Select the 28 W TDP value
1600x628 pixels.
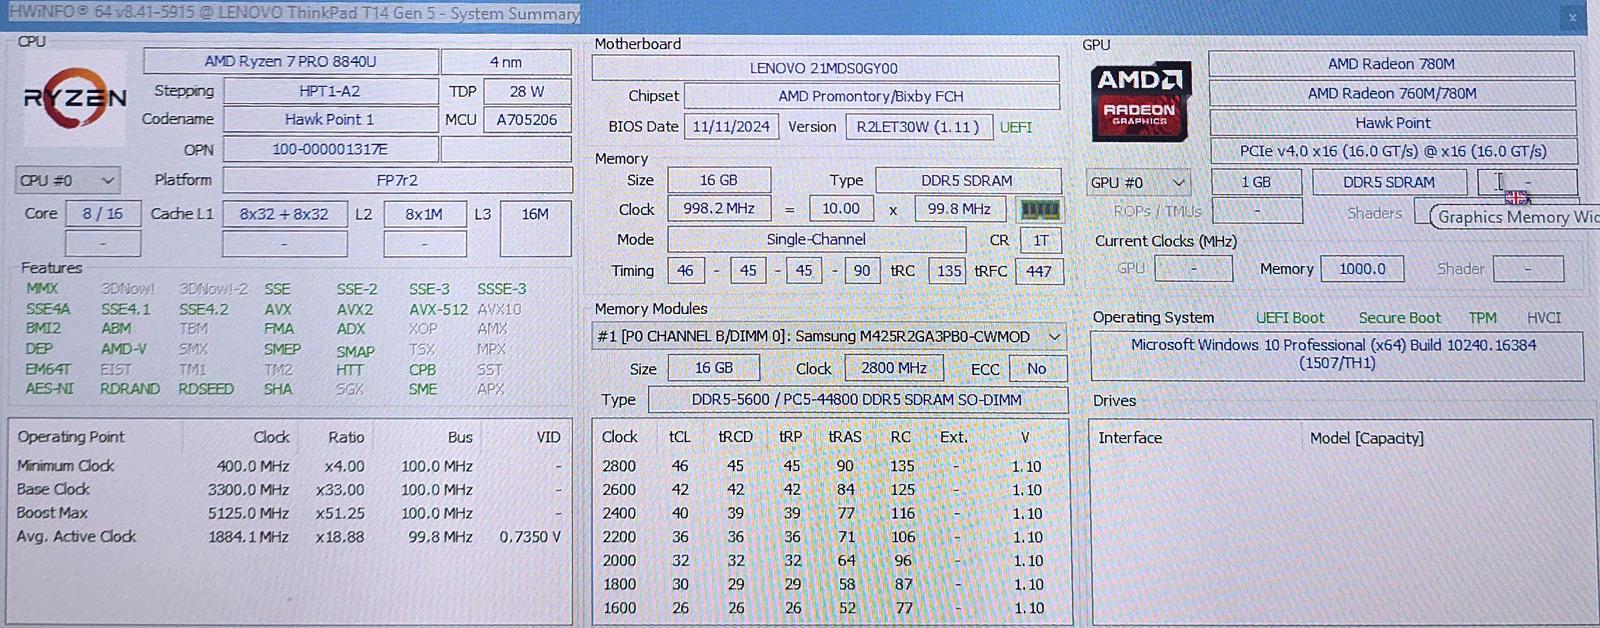pos(527,91)
